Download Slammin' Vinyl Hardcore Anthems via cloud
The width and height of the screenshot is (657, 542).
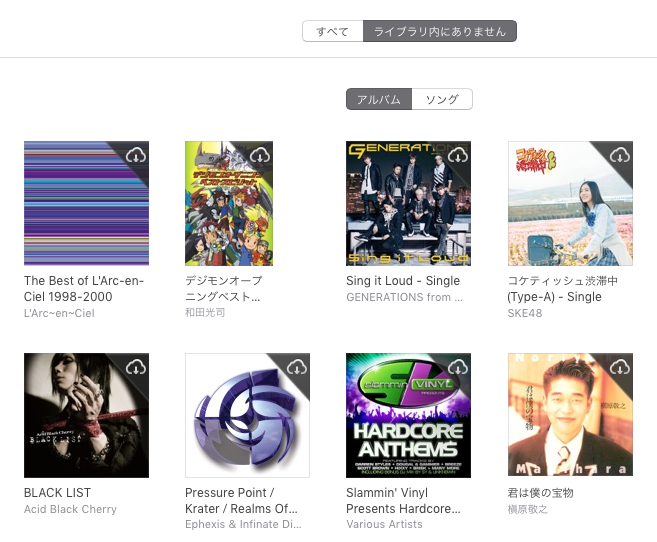pyautogui.click(x=458, y=367)
